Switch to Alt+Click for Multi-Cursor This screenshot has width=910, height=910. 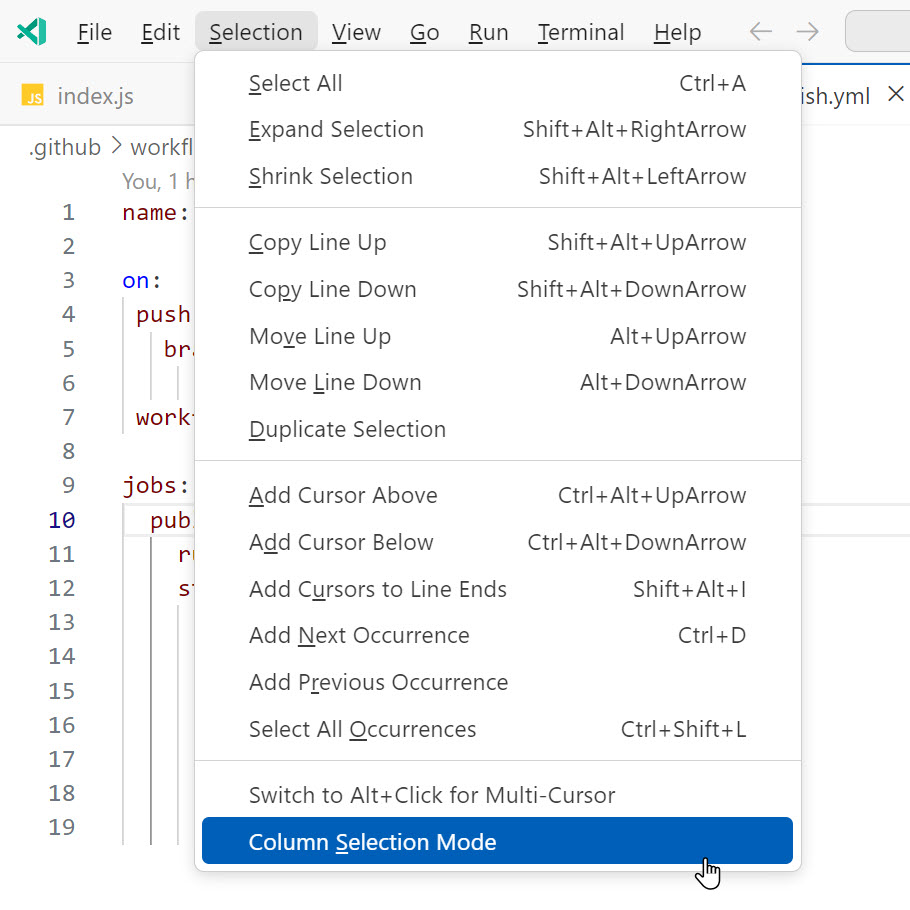point(497,795)
